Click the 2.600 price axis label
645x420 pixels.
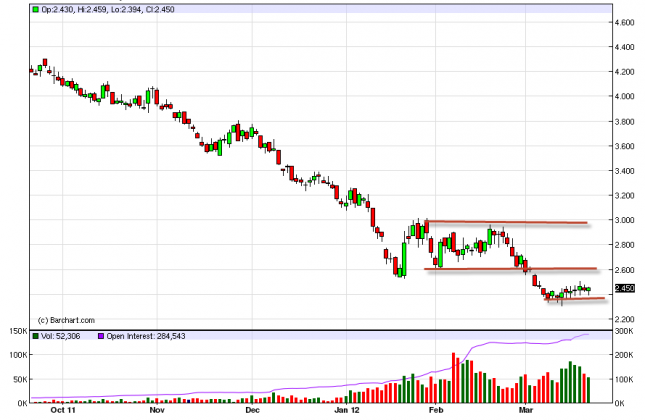tap(624, 270)
